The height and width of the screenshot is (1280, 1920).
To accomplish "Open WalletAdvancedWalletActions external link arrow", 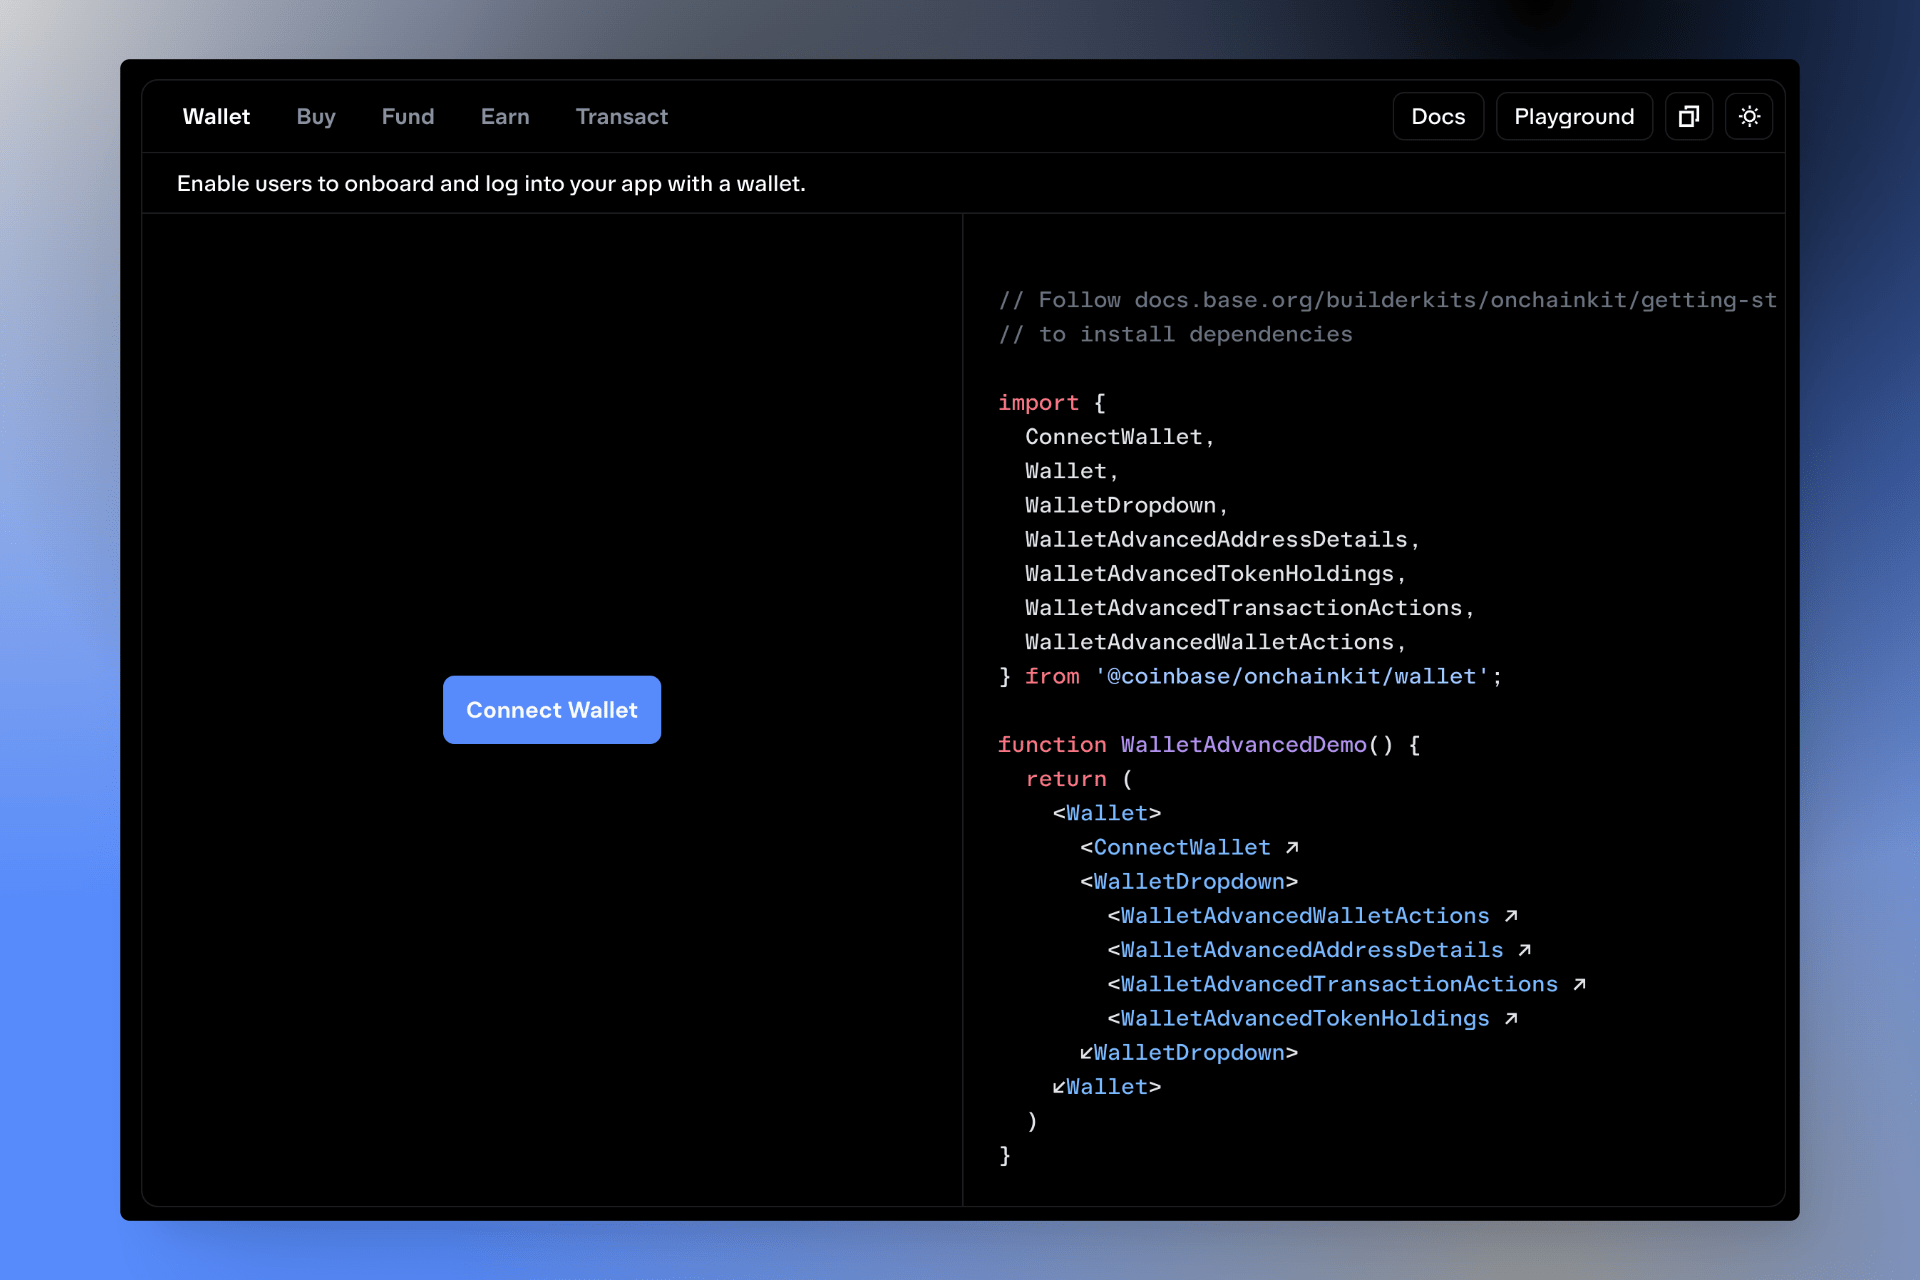I will pos(1511,914).
